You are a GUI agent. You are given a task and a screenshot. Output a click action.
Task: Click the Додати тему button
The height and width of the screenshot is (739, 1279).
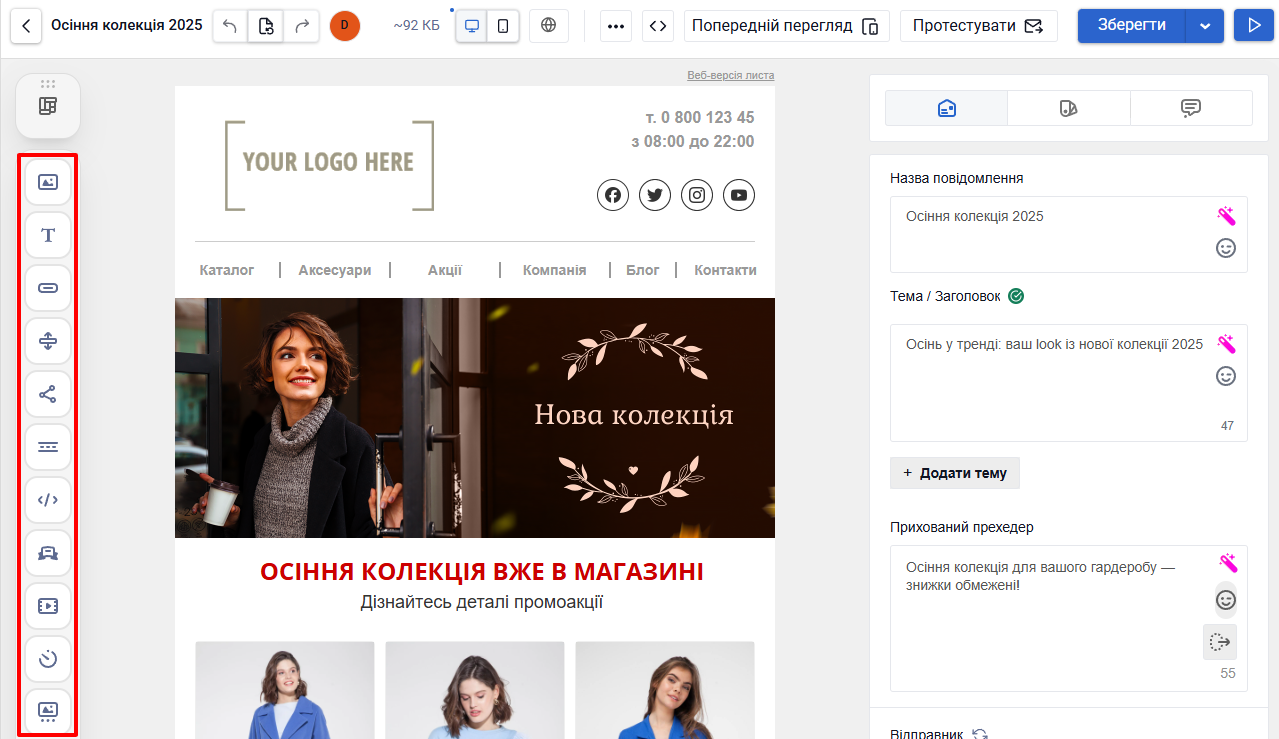955,473
